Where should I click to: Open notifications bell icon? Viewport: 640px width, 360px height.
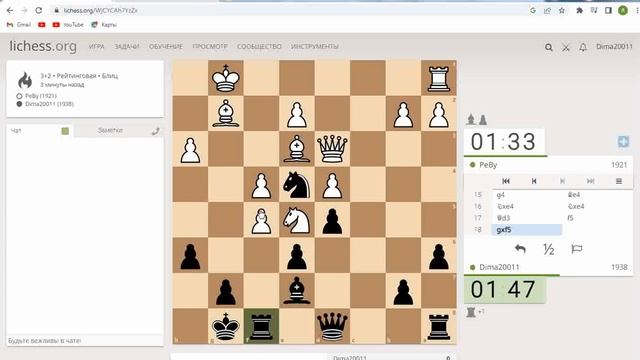[x=583, y=47]
